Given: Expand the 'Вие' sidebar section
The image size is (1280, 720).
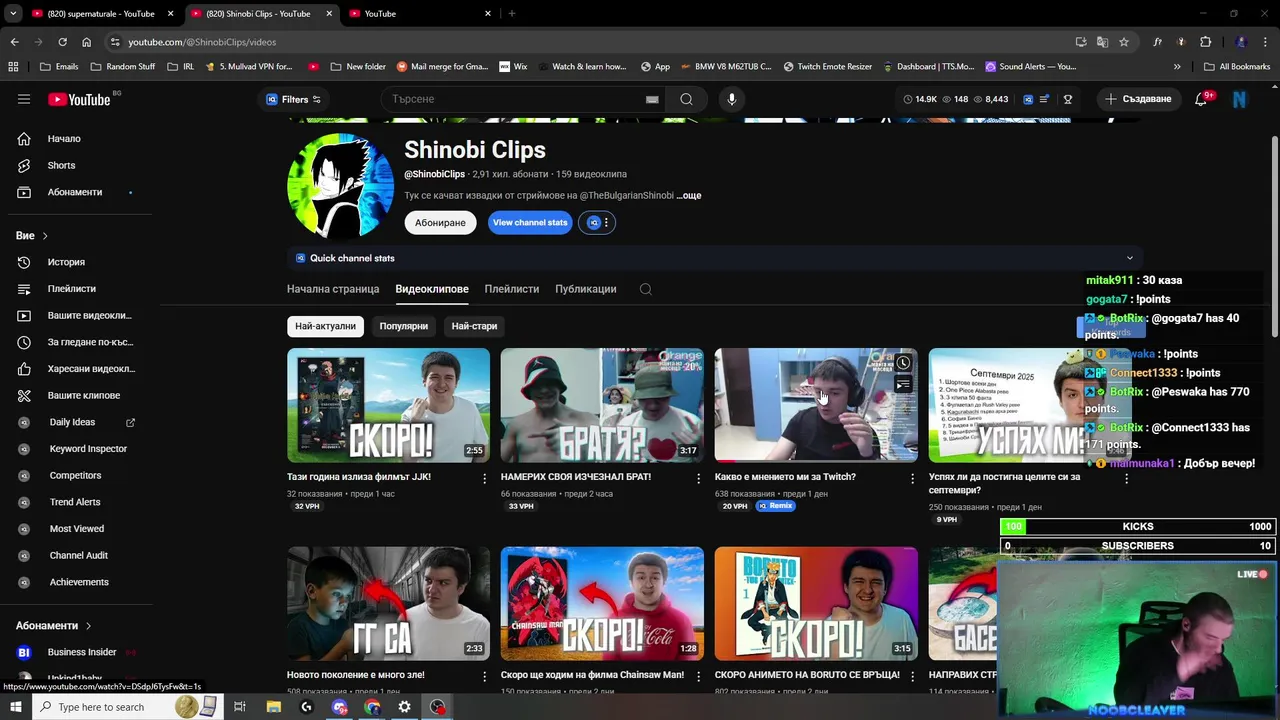Looking at the screenshot, I should pyautogui.click(x=32, y=236).
